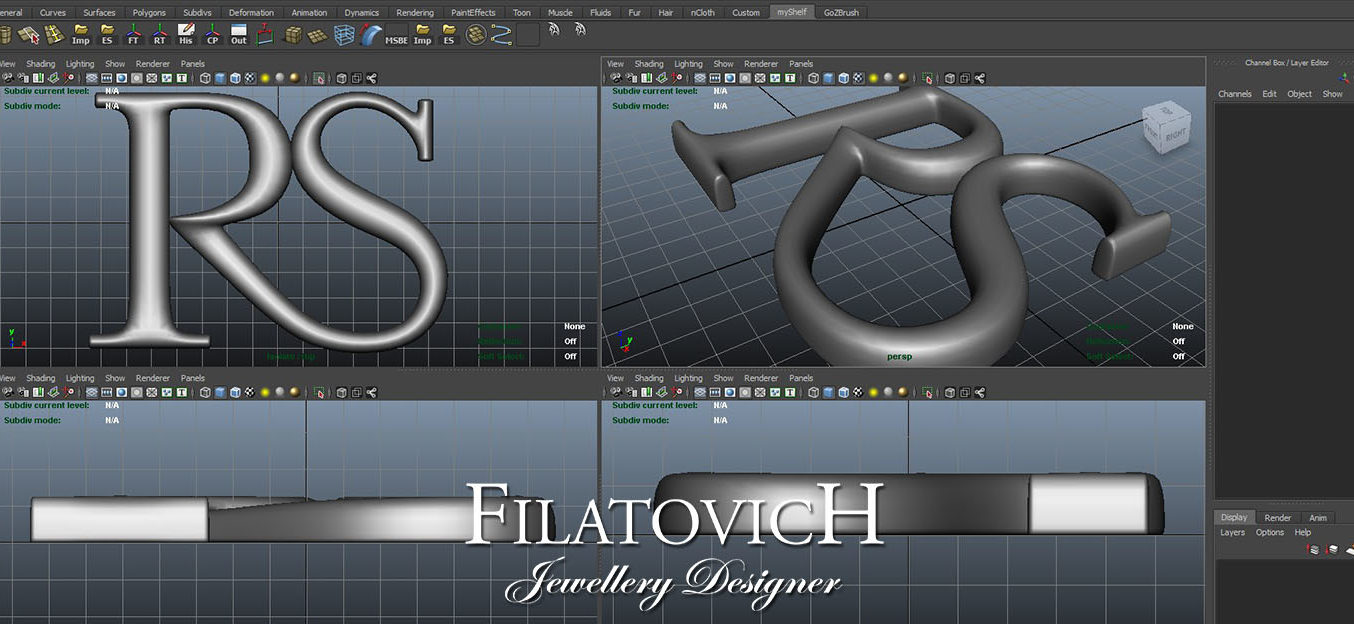1354x624 pixels.
Task: Switch to the nCloth shelf tab
Action: click(x=702, y=13)
